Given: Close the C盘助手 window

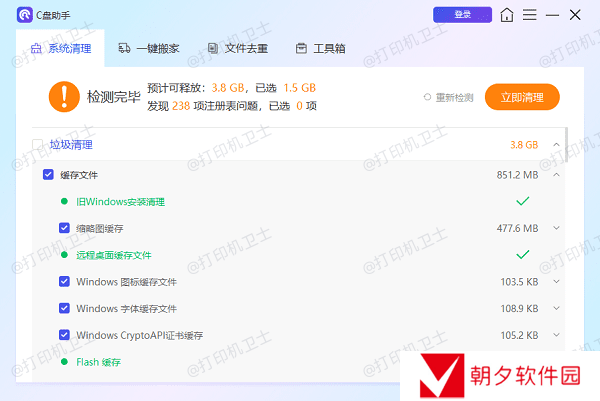Looking at the screenshot, I should coord(575,15).
